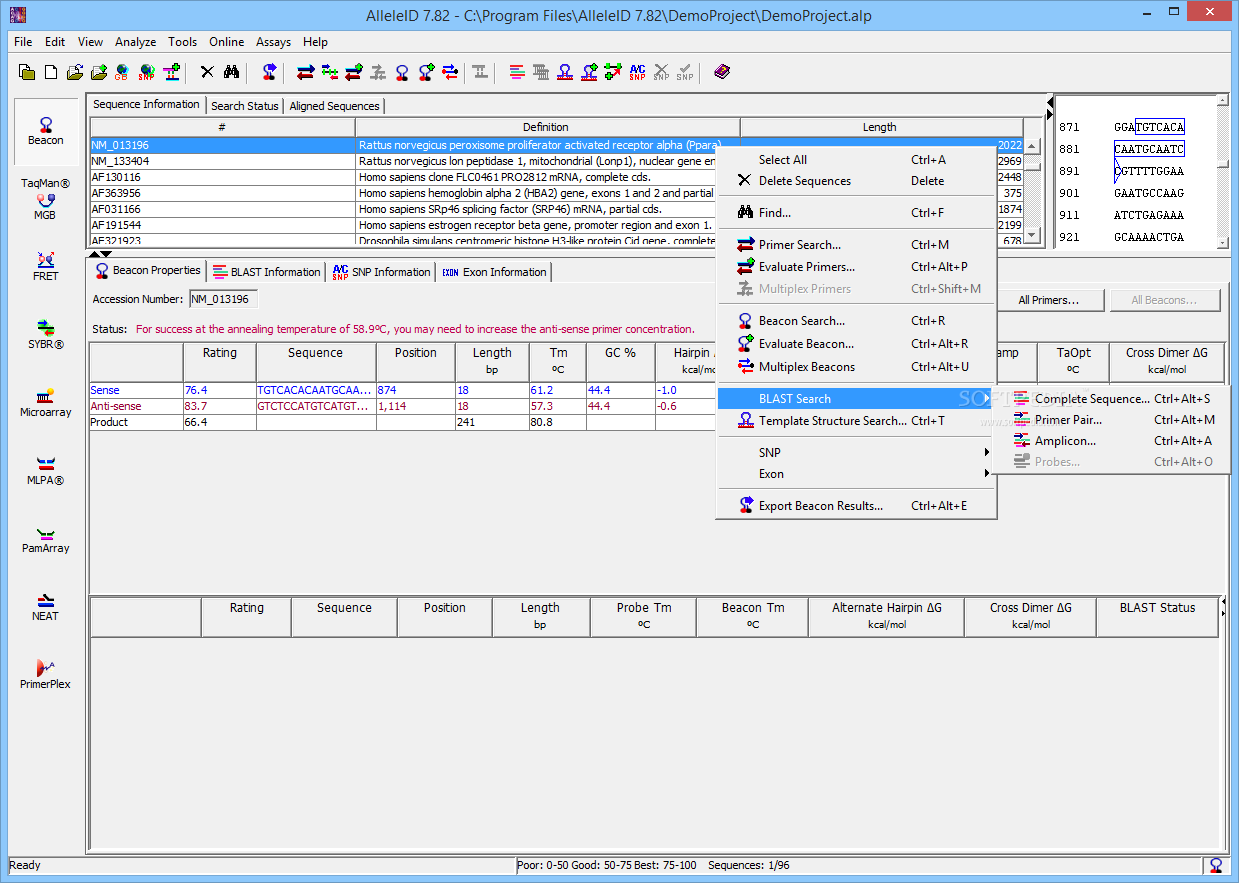Open the PrimerPlex assay mode
This screenshot has width=1239, height=883.
point(46,675)
